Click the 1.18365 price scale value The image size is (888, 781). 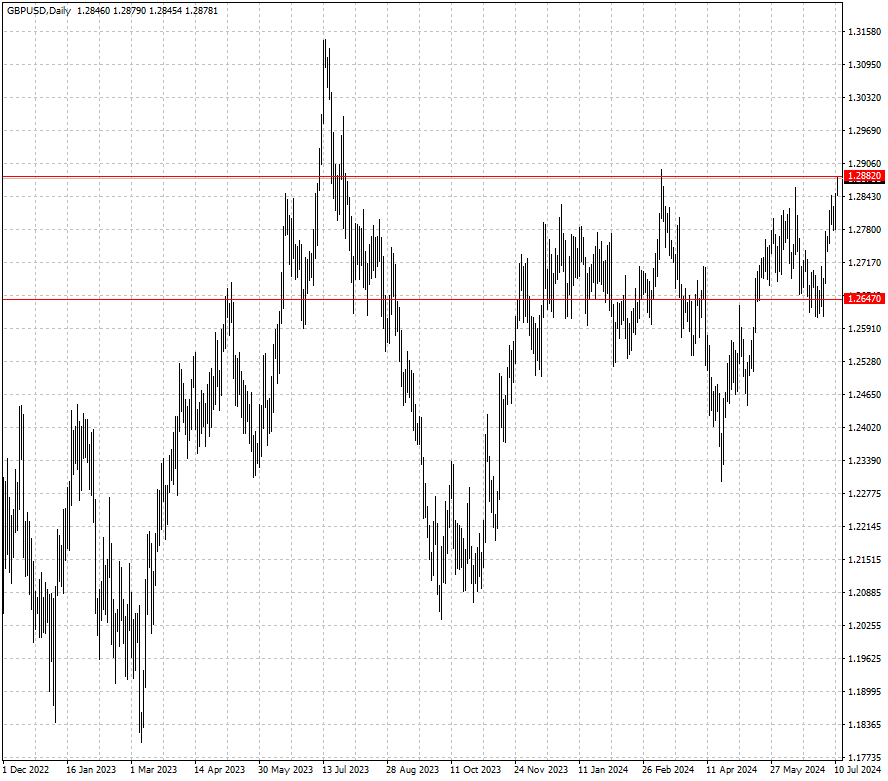click(x=864, y=724)
